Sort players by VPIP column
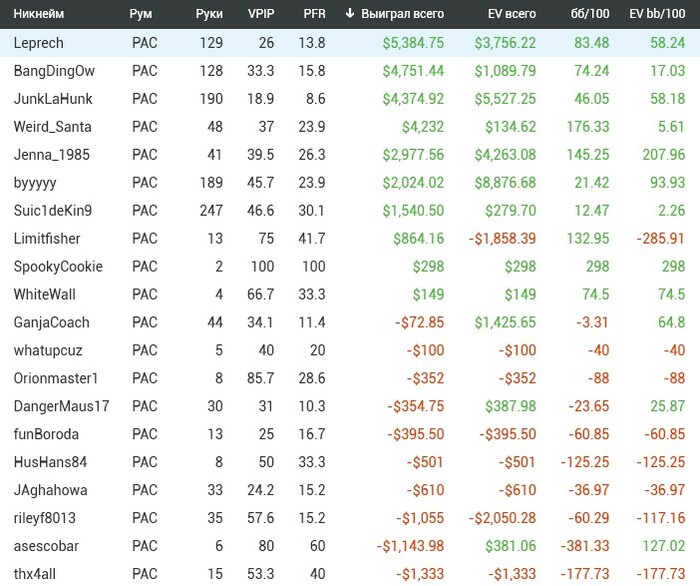 [x=261, y=14]
